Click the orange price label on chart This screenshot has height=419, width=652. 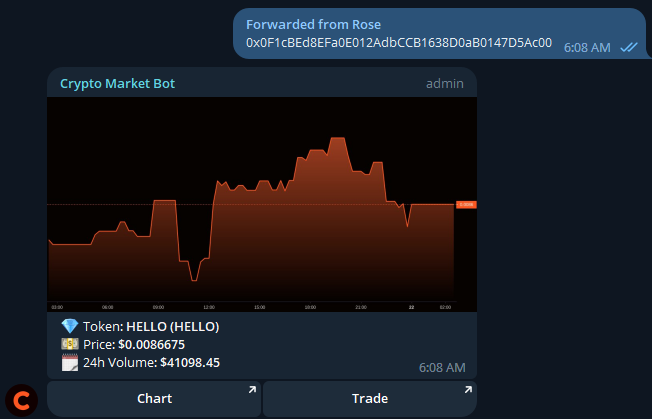click(x=466, y=205)
